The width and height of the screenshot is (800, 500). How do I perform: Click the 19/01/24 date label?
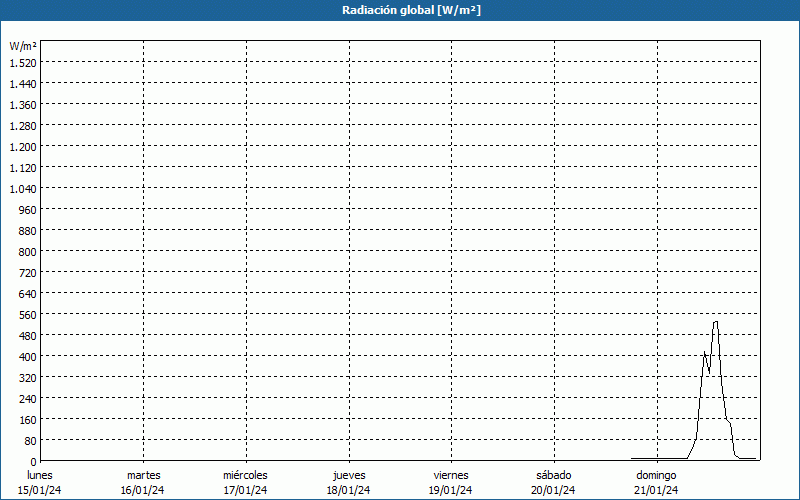[451, 490]
